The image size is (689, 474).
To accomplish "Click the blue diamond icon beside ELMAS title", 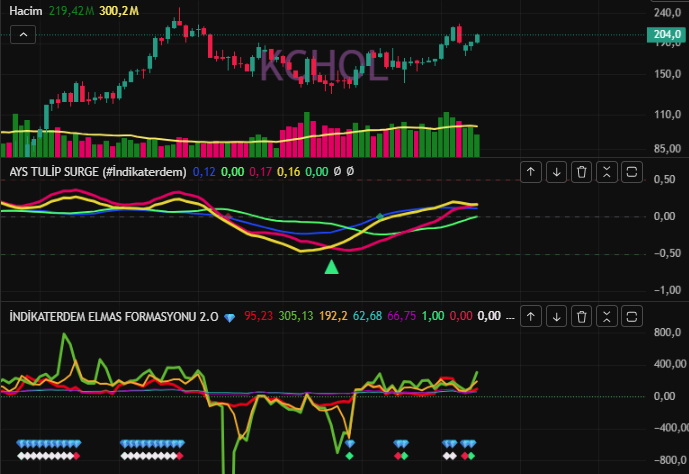I will 229,318.
